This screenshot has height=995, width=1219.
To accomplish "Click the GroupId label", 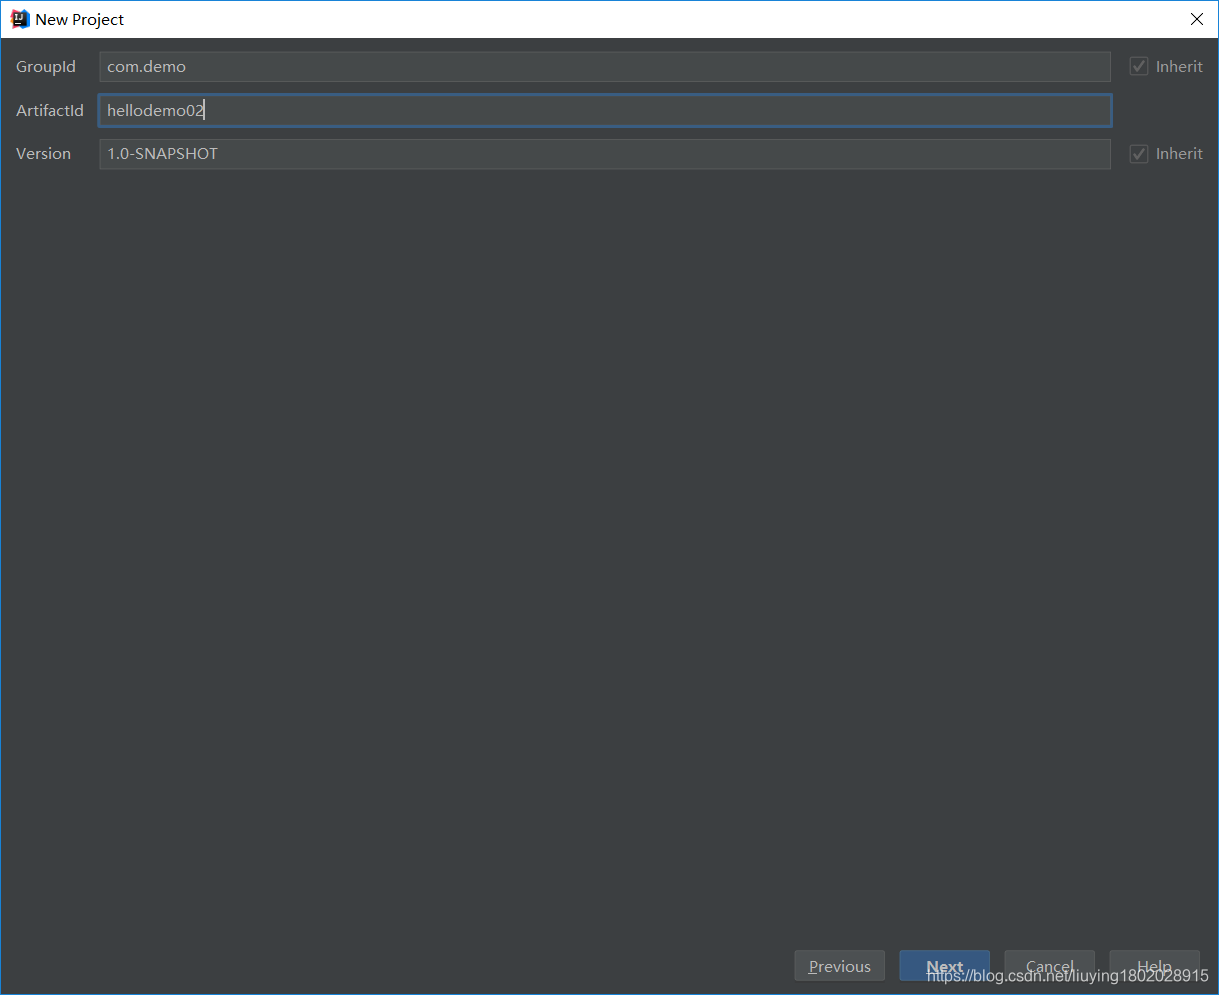I will coord(46,67).
